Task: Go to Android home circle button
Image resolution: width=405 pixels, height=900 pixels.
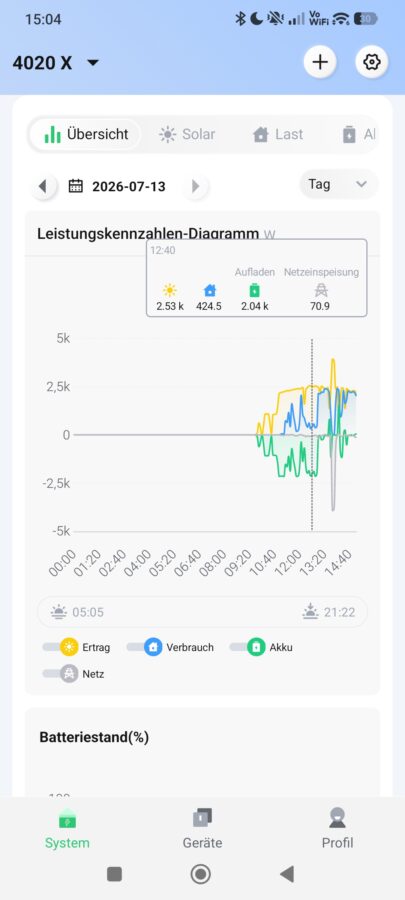Action: pos(201,874)
